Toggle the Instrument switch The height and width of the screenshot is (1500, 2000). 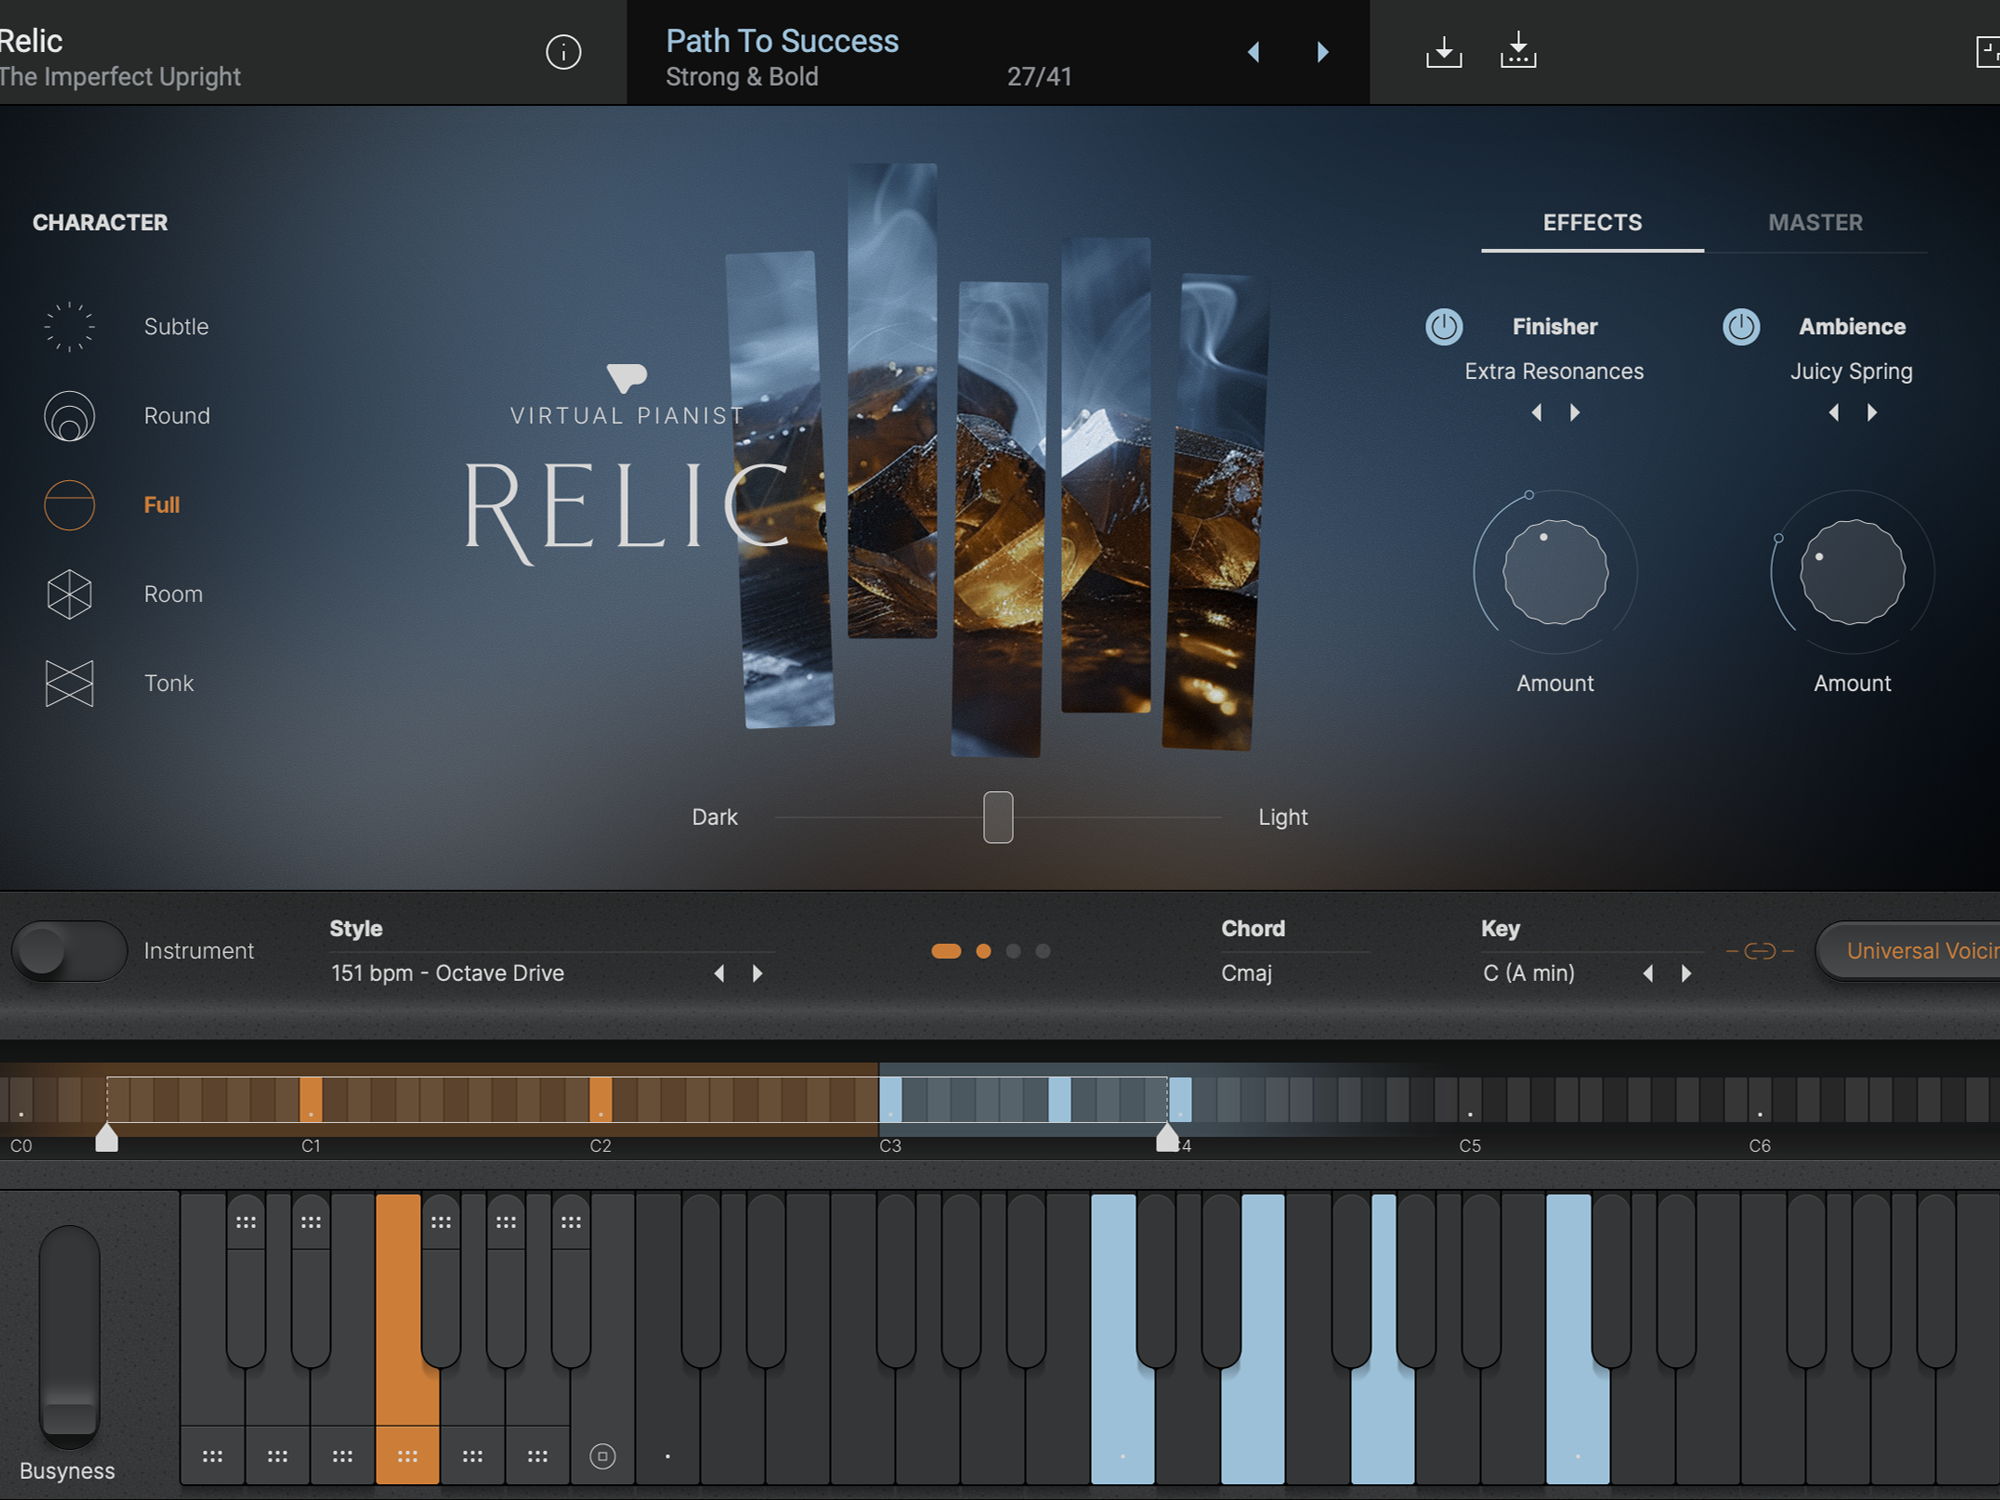click(69, 950)
